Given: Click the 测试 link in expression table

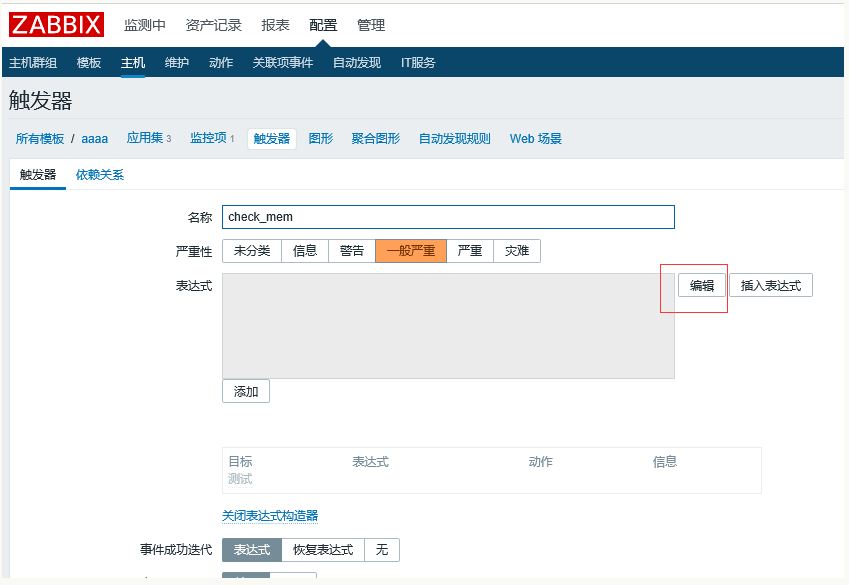Looking at the screenshot, I should coord(240,479).
